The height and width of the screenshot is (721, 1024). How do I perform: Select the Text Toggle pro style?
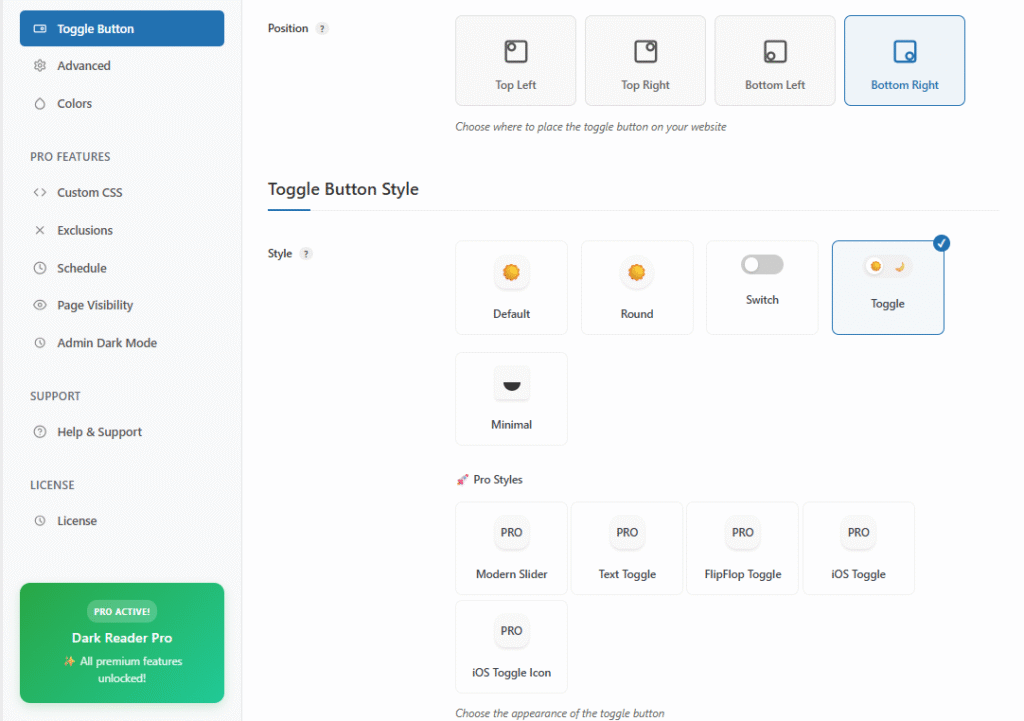[x=627, y=549]
